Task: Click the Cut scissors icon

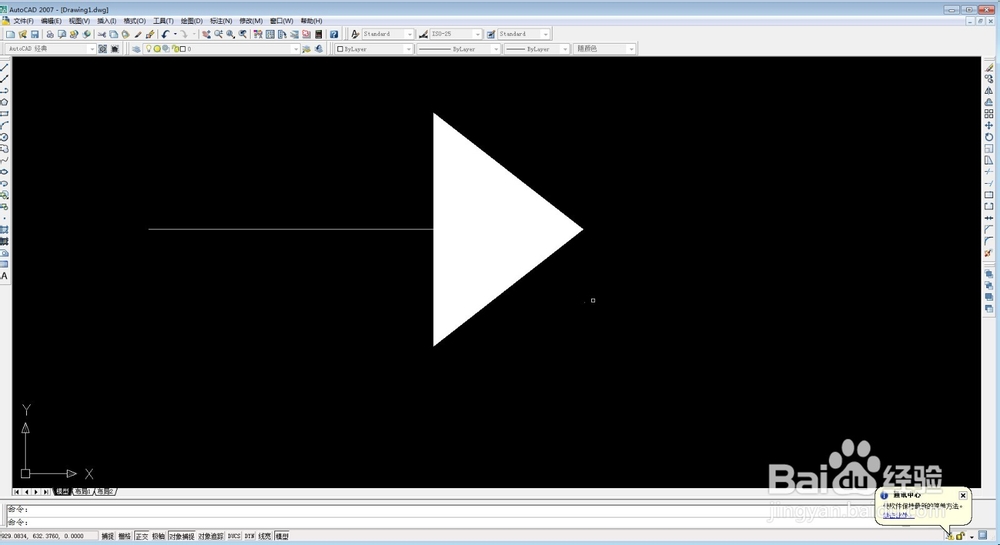Action: pyautogui.click(x=101, y=34)
